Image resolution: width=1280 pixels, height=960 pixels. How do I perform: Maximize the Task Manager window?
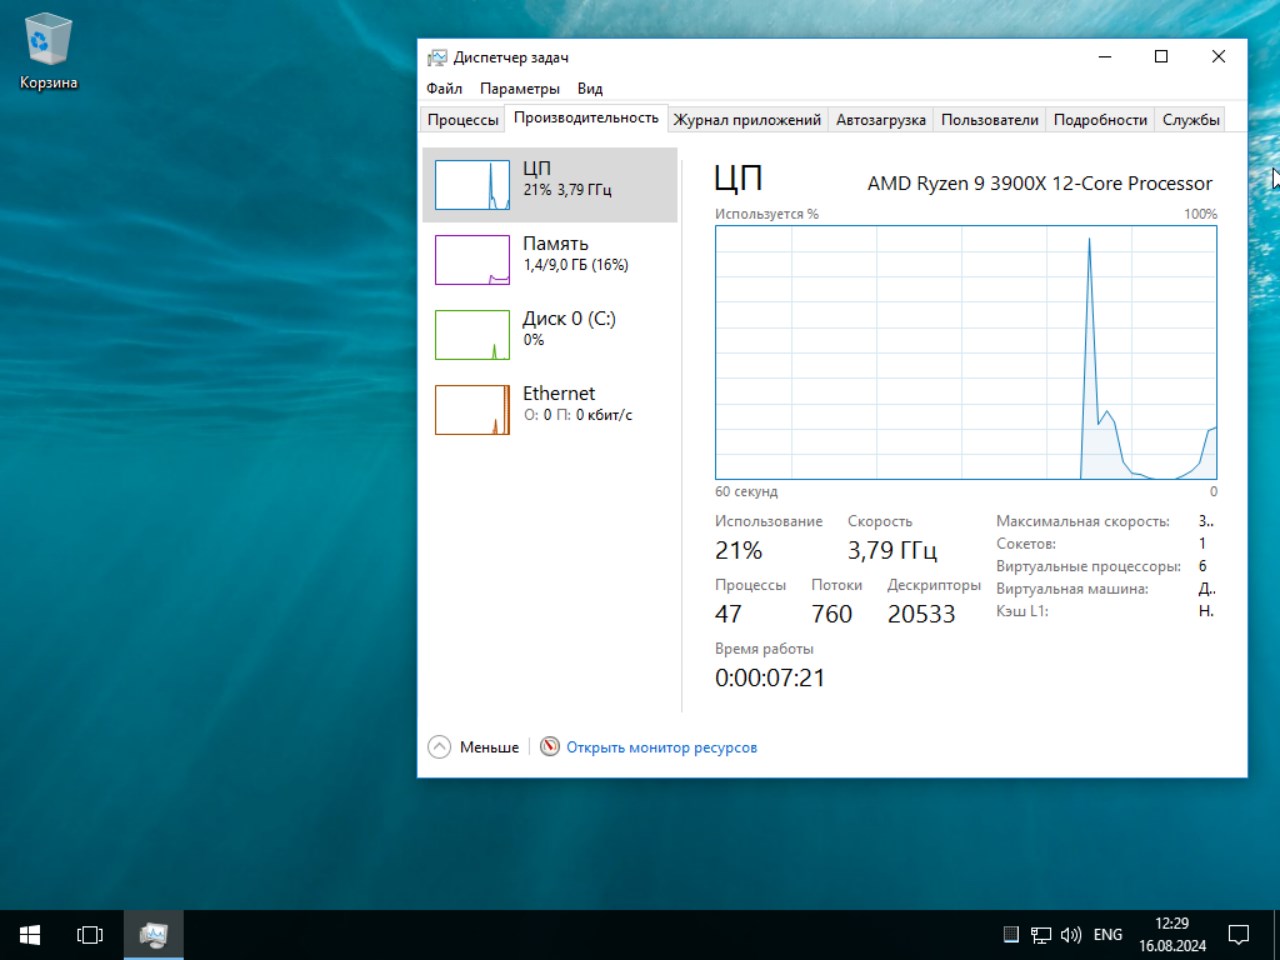pos(1161,57)
